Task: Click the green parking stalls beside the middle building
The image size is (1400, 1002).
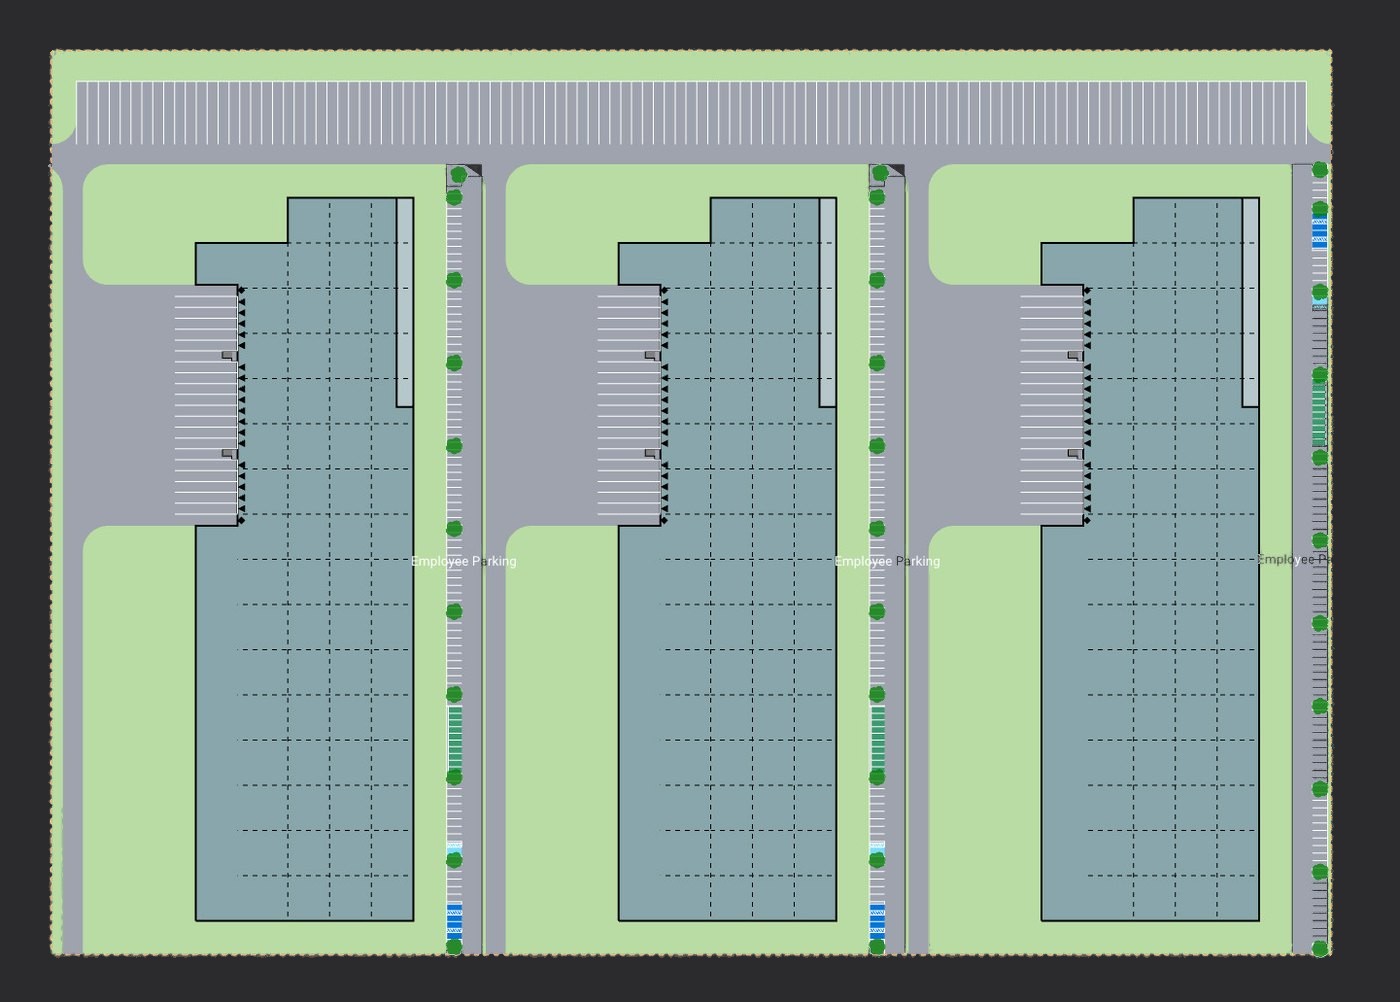Action: [x=878, y=739]
